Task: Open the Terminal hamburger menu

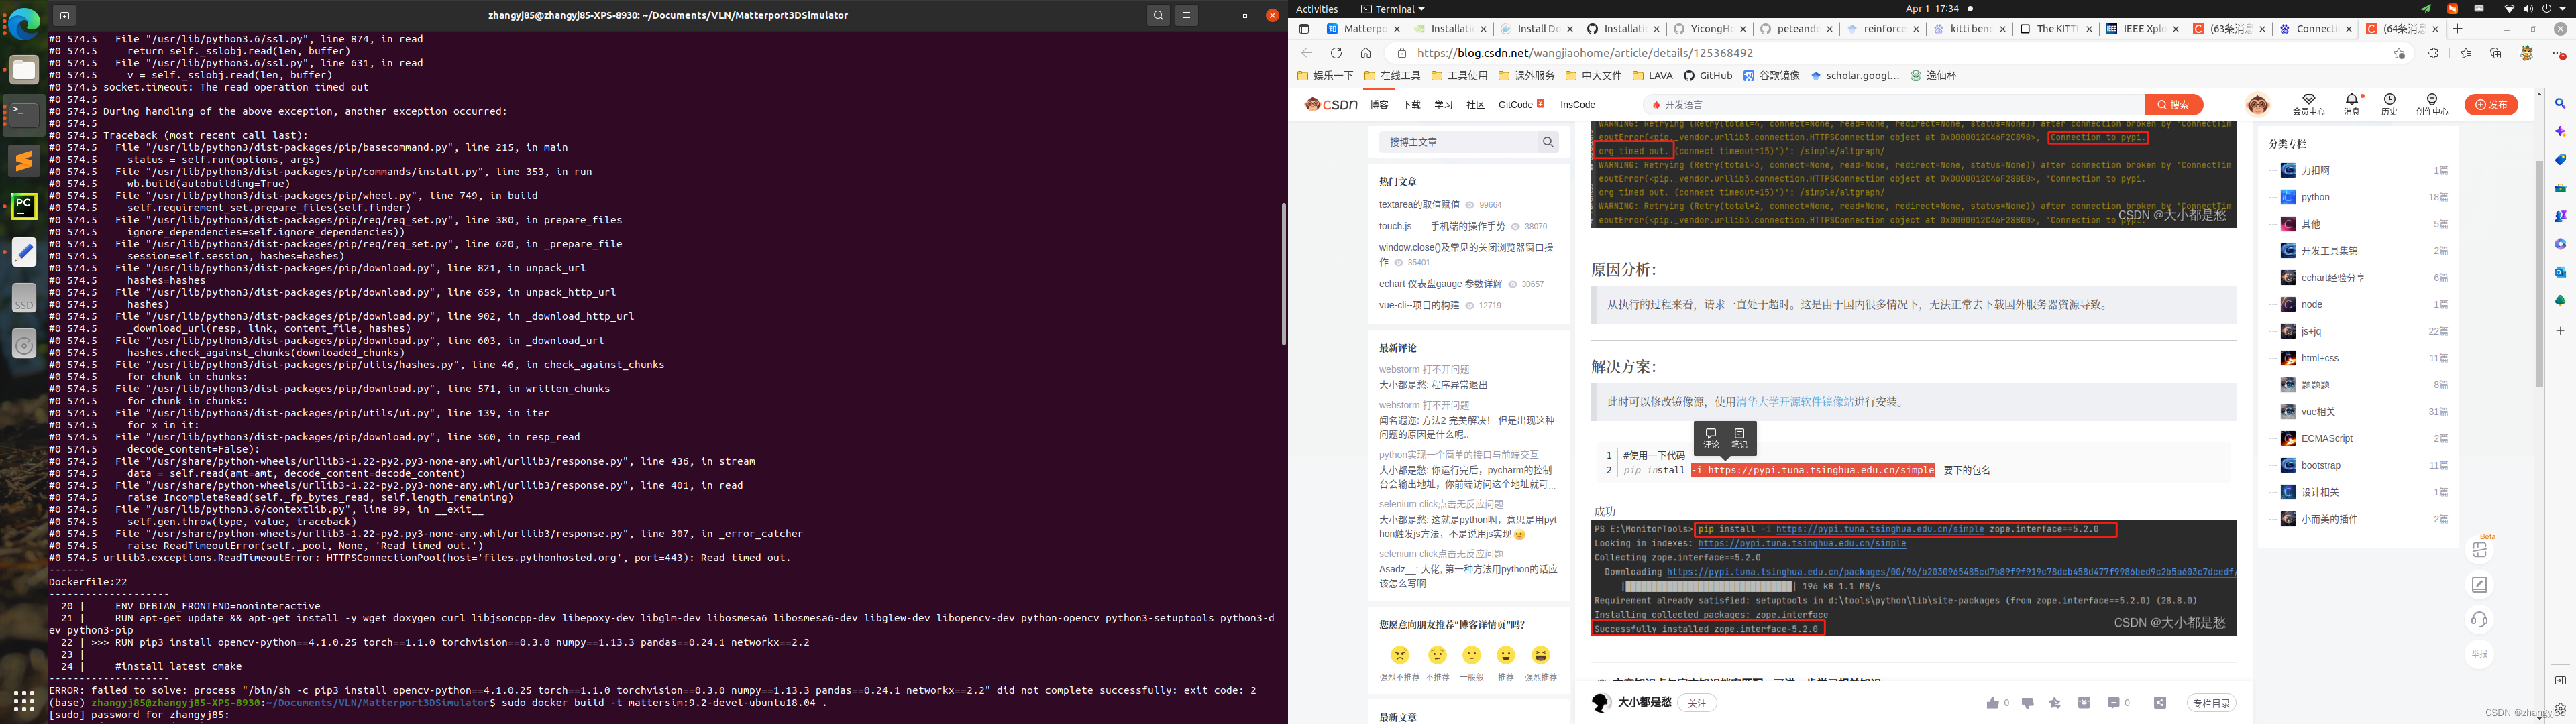Action: pyautogui.click(x=1187, y=15)
